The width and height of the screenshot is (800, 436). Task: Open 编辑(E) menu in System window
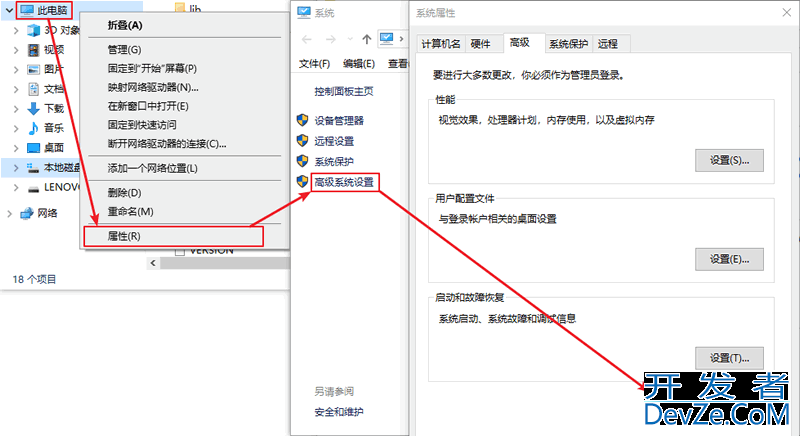pyautogui.click(x=359, y=64)
